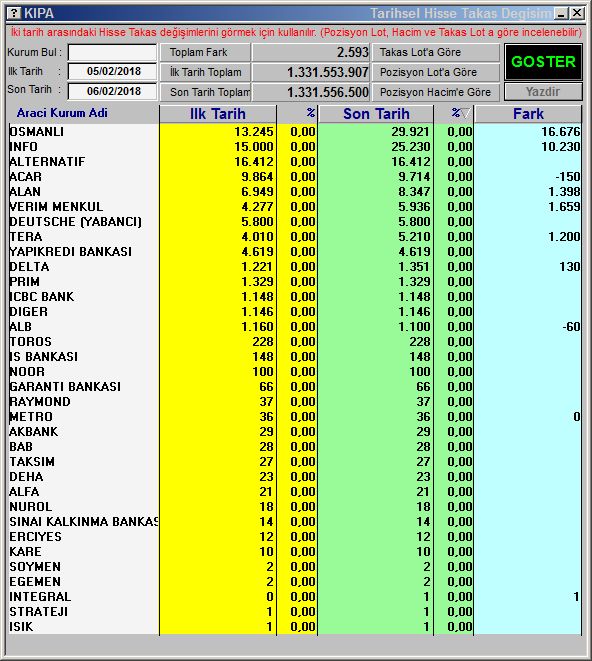This screenshot has height=661, width=592.
Task: Select the ICBC BANK row
Action: (295, 297)
